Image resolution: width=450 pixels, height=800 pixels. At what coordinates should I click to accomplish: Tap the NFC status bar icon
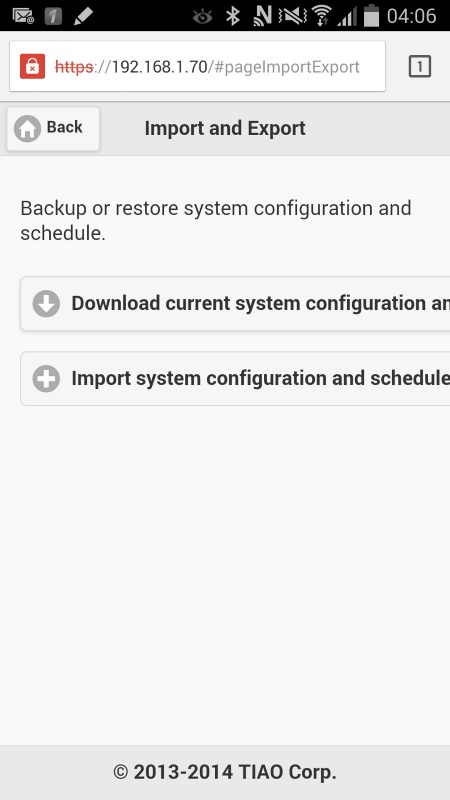tap(262, 16)
